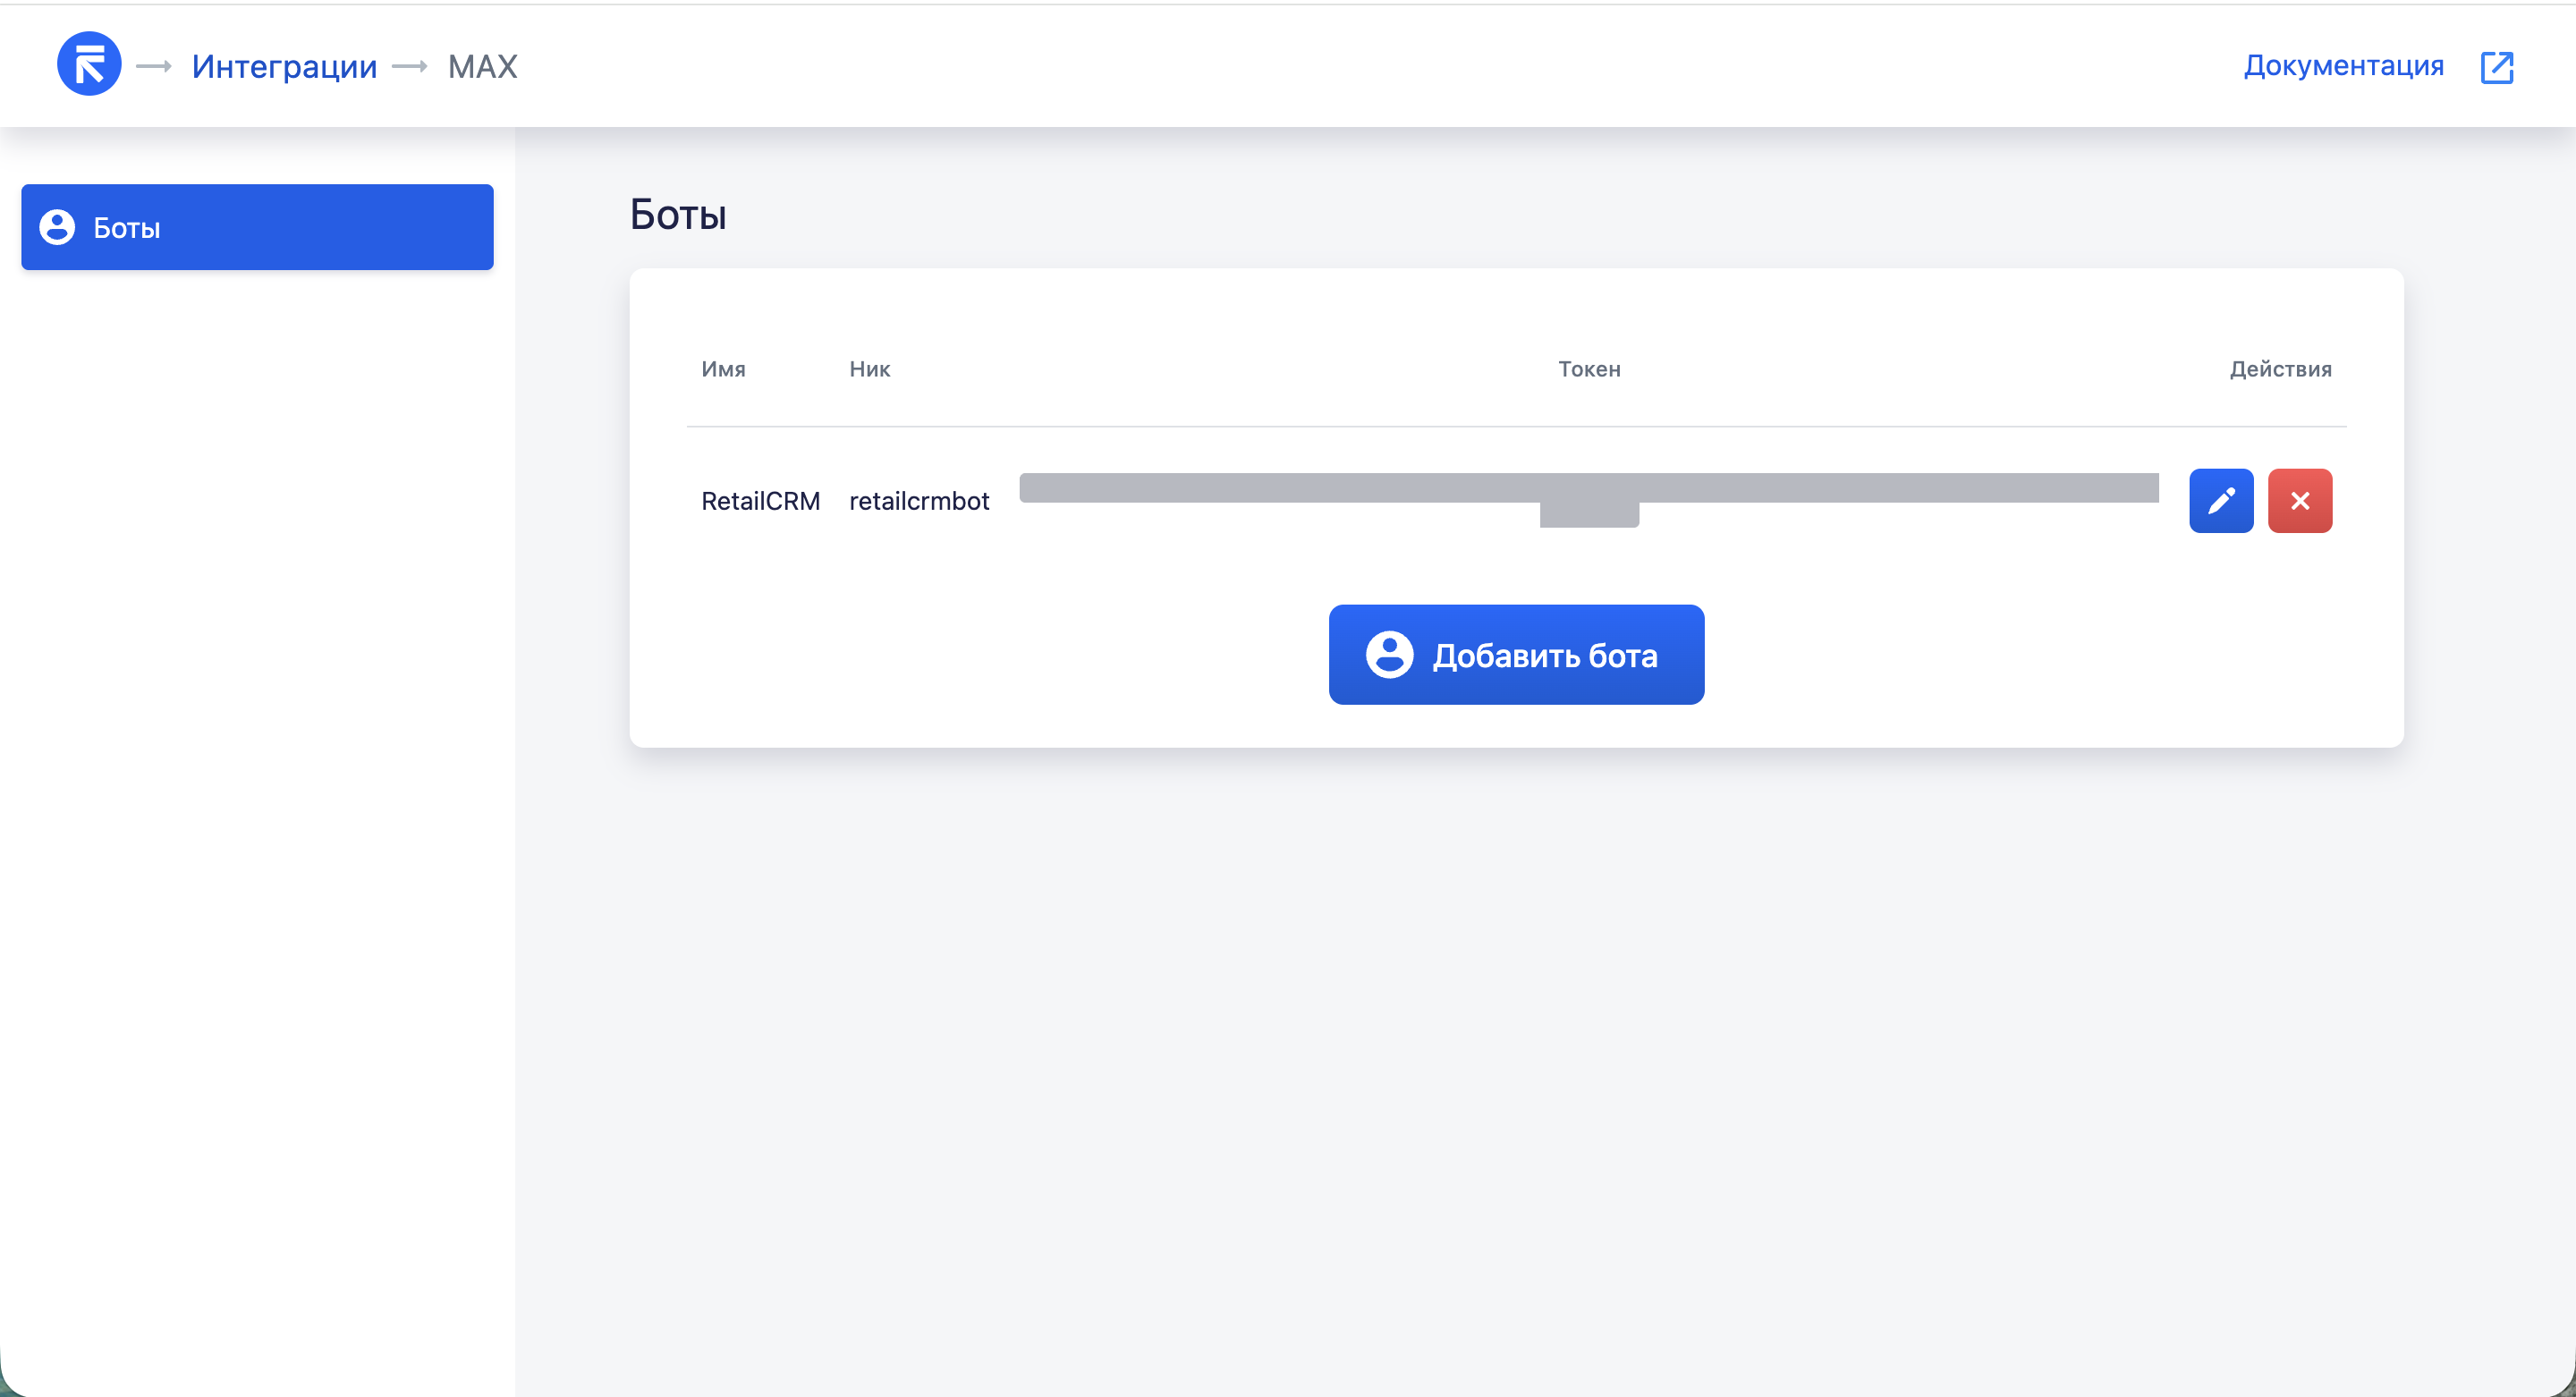Click the person icon on Добавить бота button
Screen dimensions: 2576x1397
[x=1389, y=655]
